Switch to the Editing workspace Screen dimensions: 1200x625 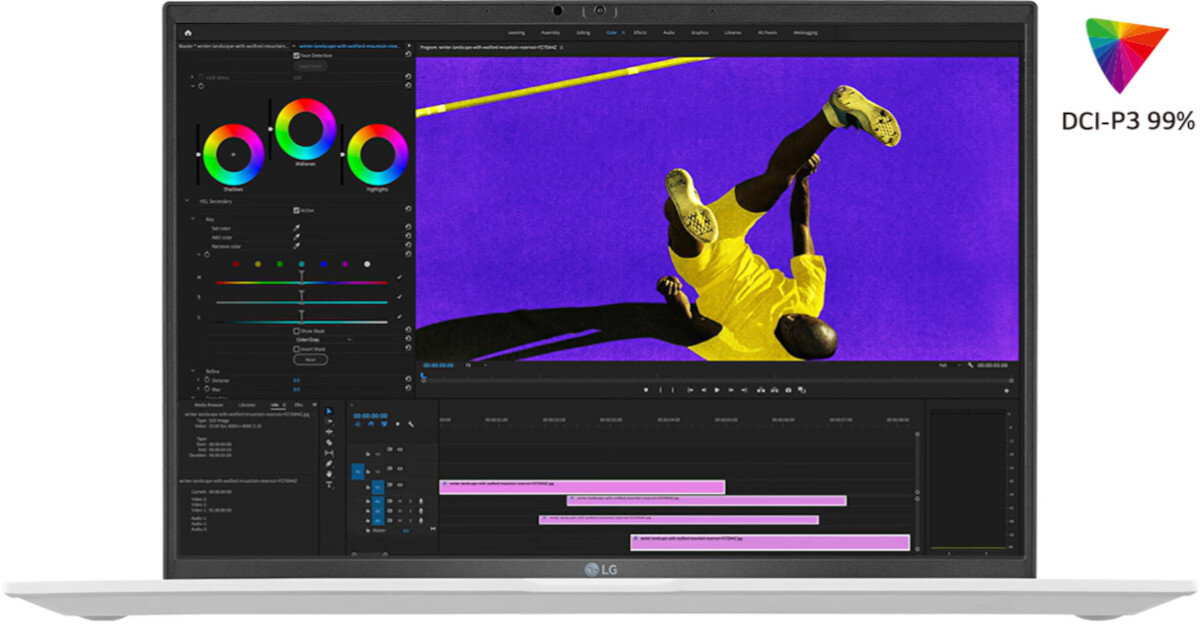pos(583,32)
